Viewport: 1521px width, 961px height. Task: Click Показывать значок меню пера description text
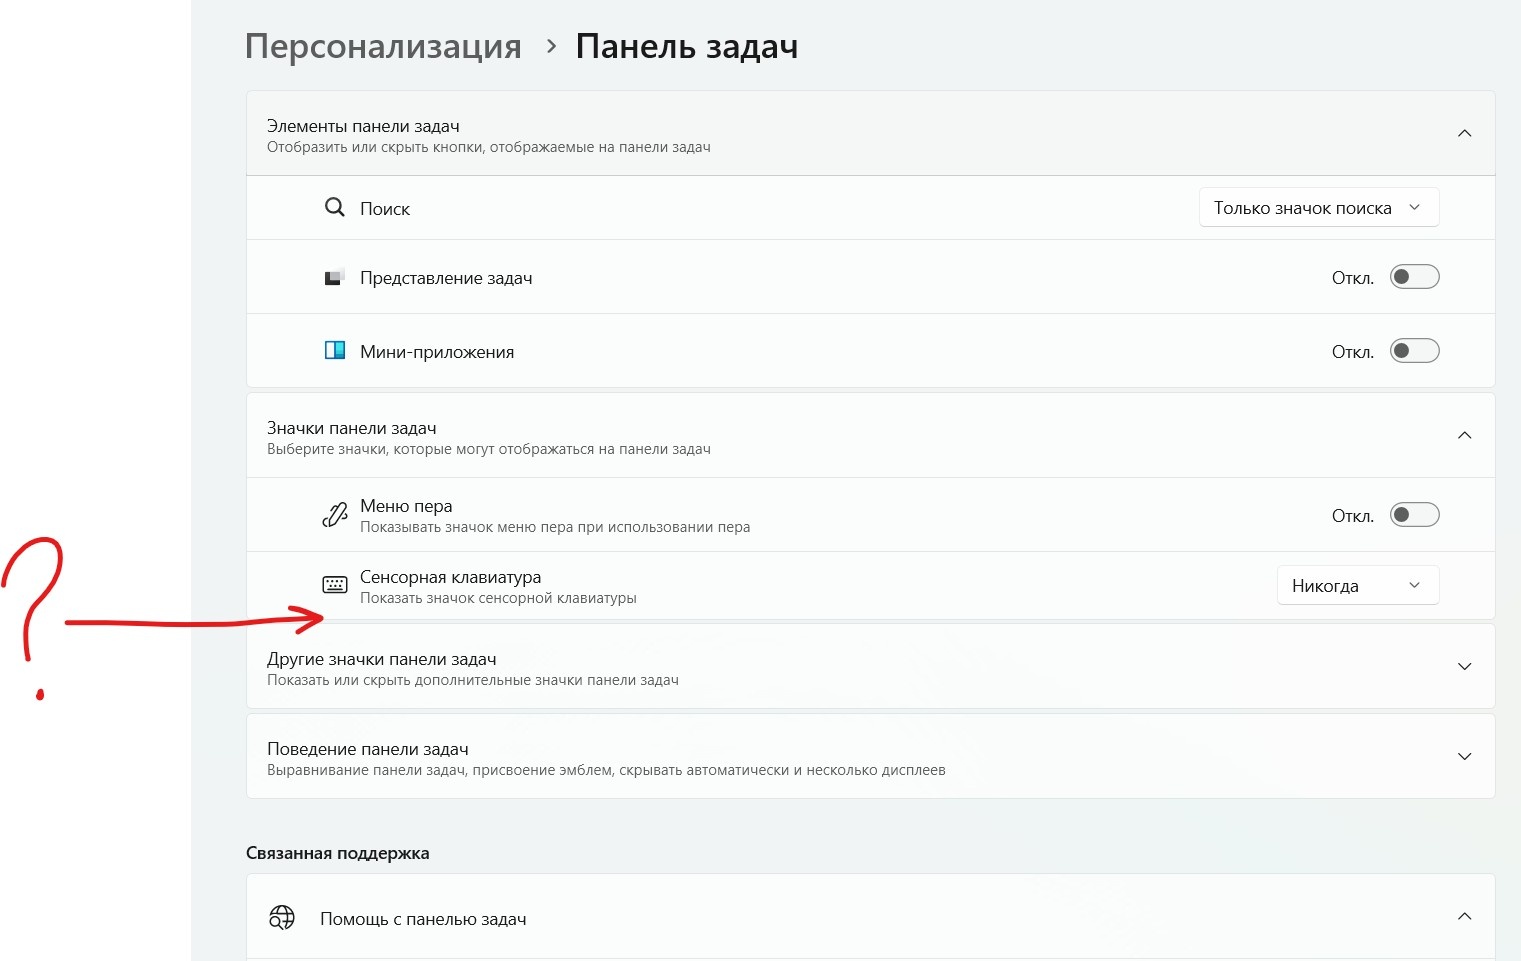[x=555, y=527]
